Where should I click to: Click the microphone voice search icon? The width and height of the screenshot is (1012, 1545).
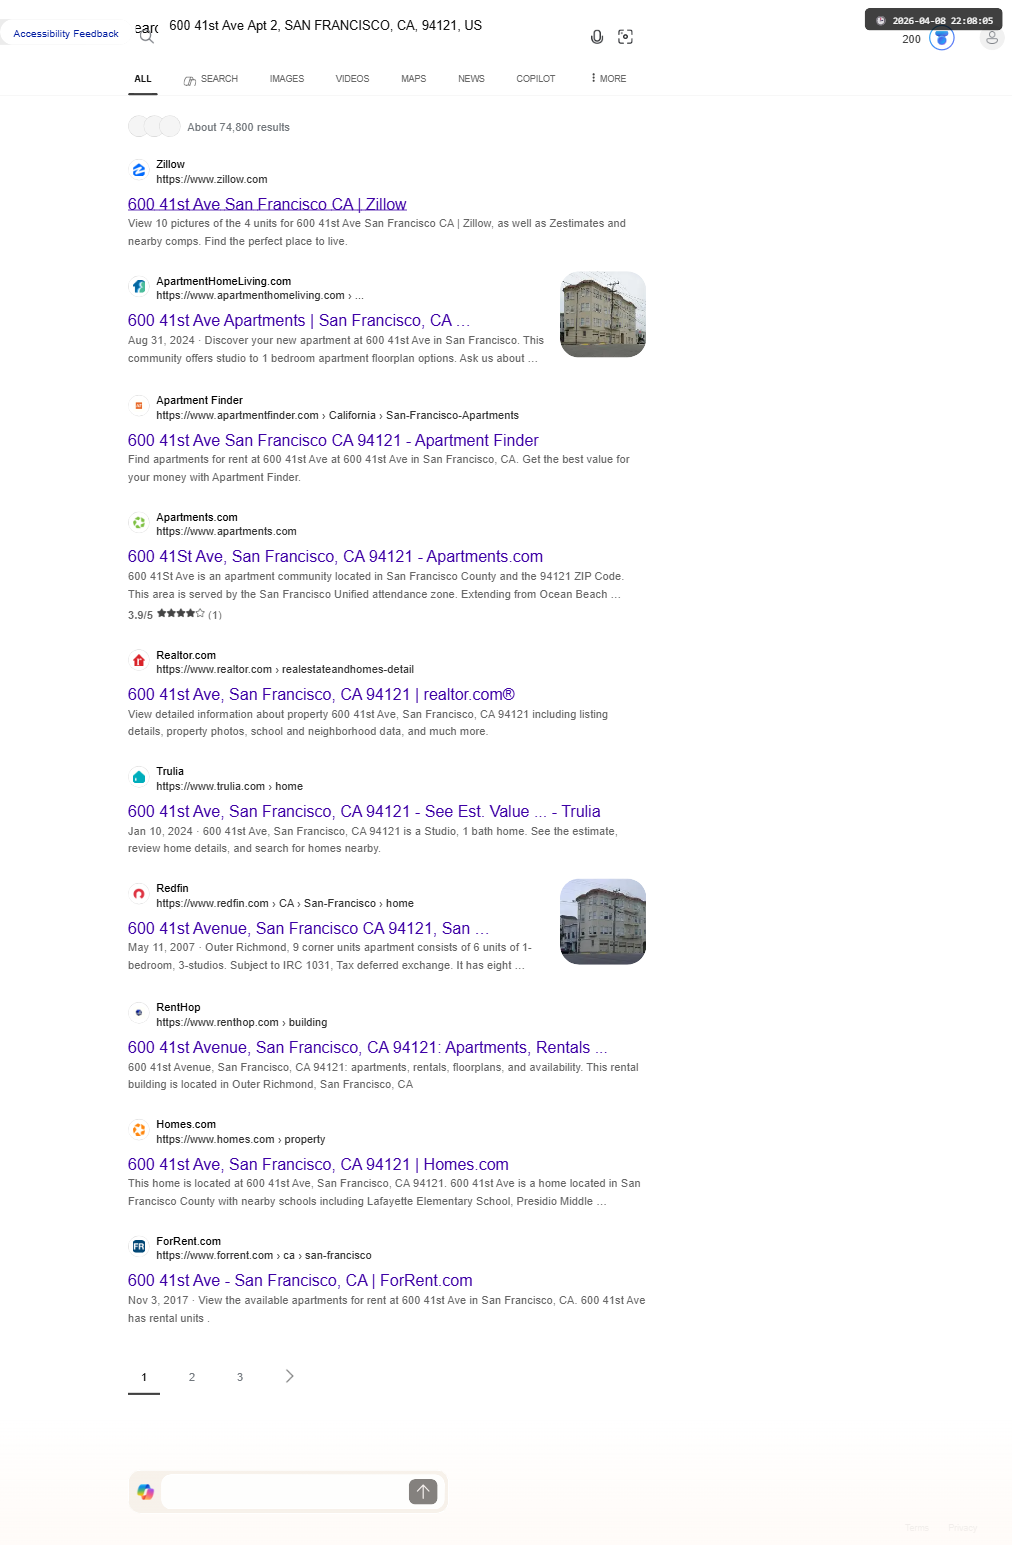coord(597,37)
